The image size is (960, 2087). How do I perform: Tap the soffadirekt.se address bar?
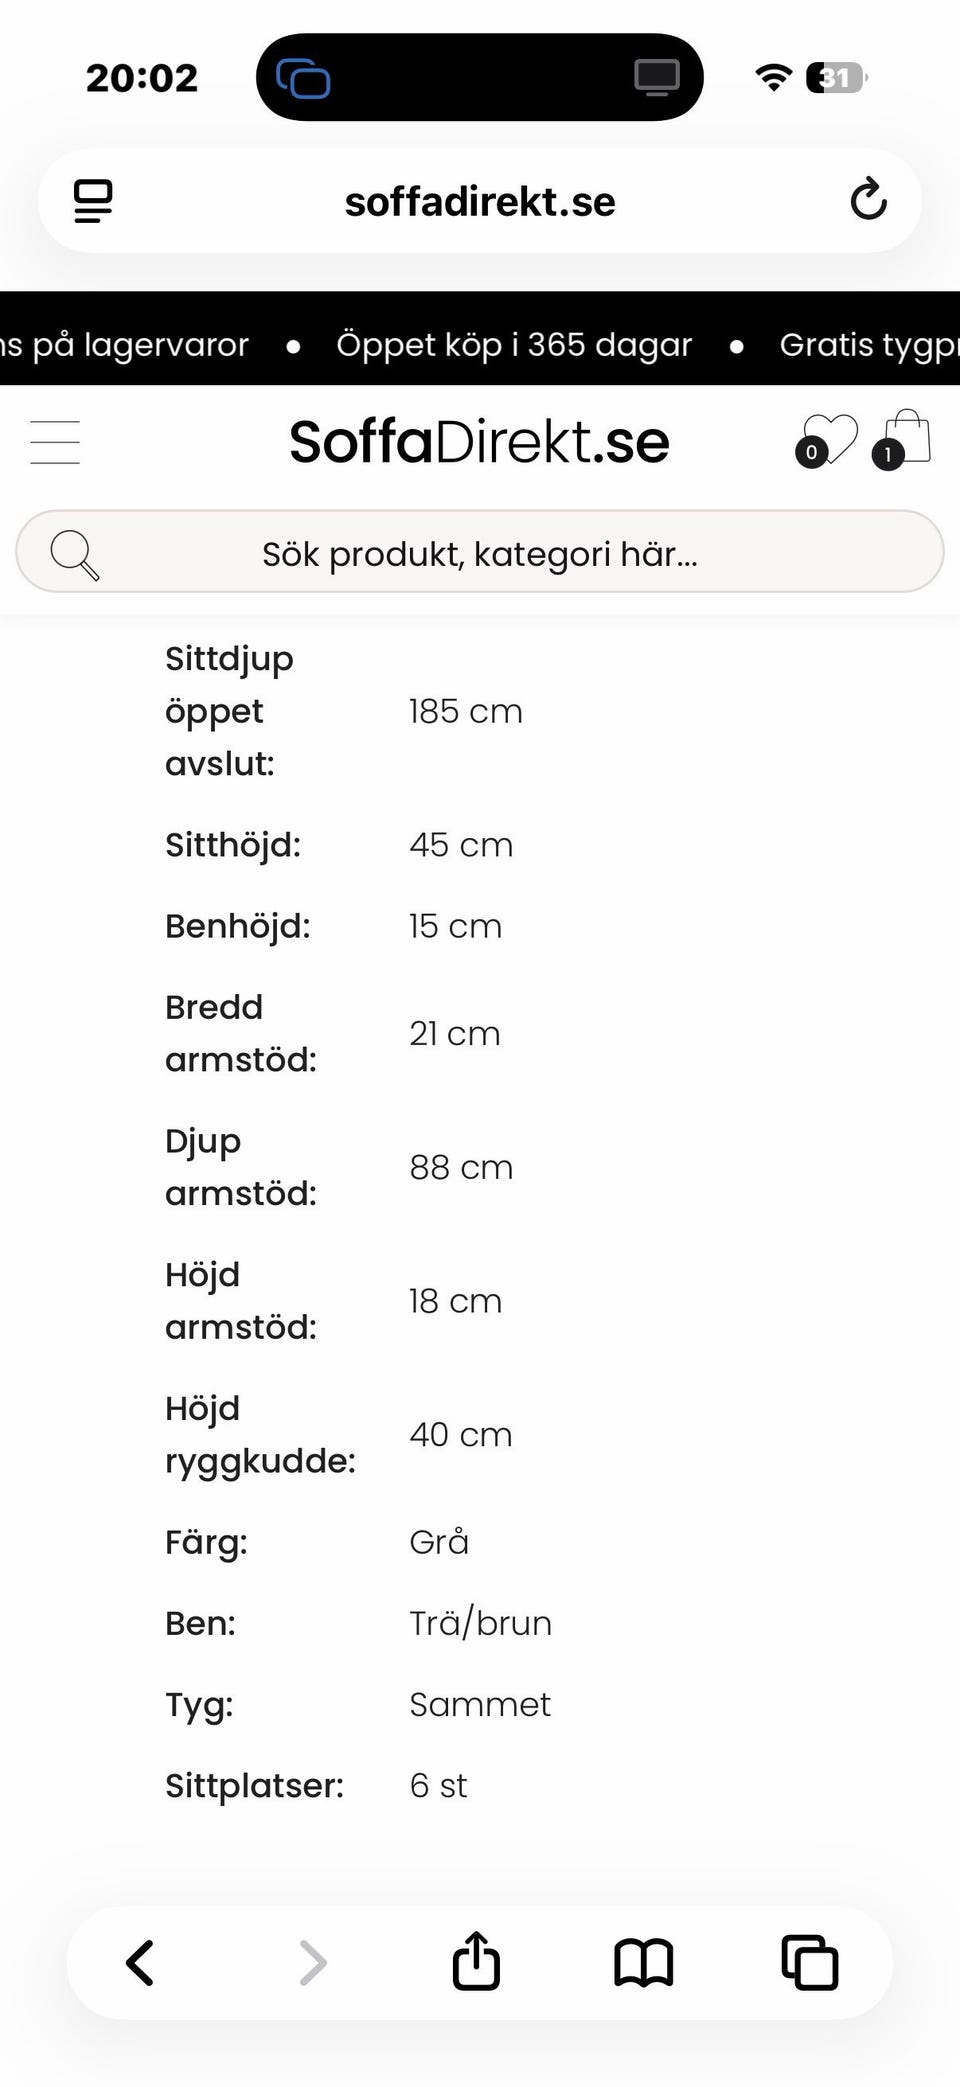tap(480, 201)
